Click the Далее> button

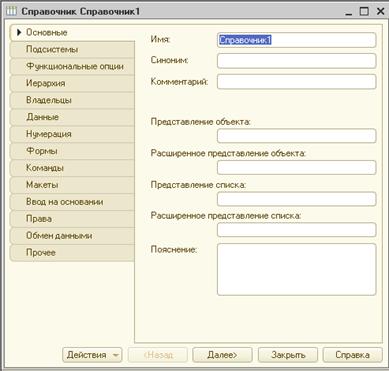(x=222, y=355)
